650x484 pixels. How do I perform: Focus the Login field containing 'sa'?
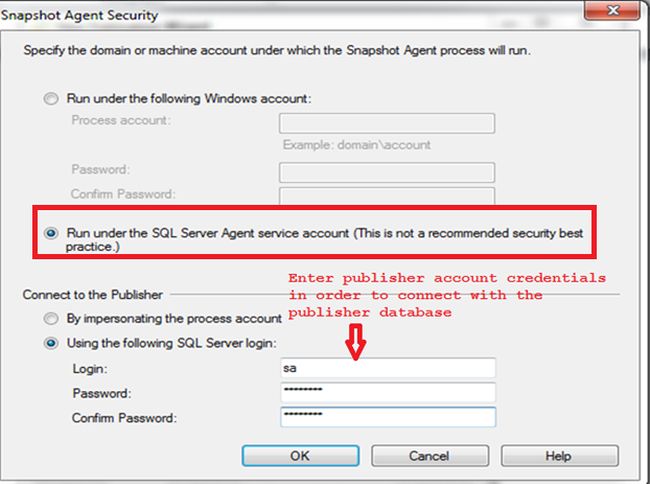(387, 369)
